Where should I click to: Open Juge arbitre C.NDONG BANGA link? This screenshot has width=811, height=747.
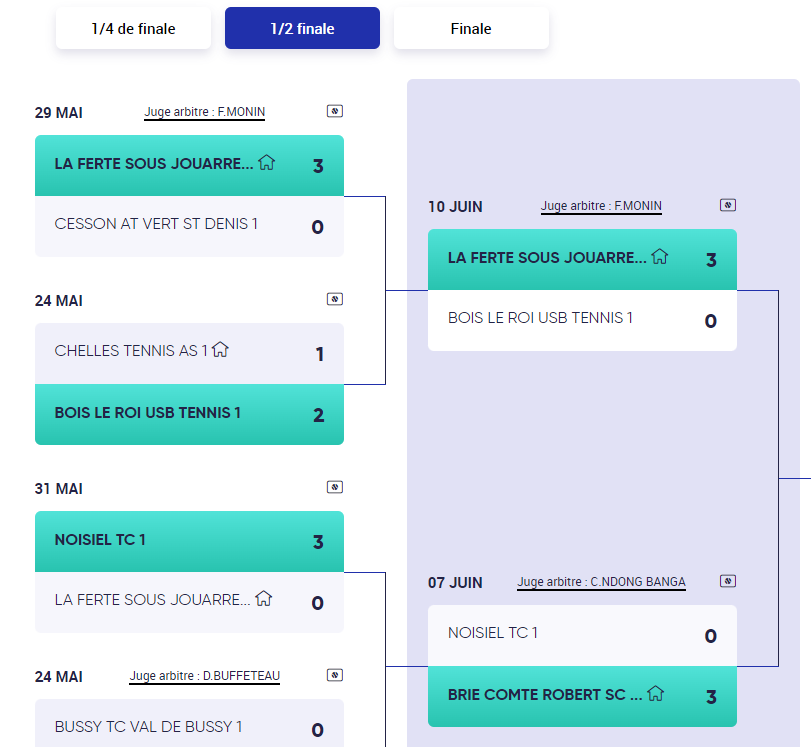pos(602,582)
